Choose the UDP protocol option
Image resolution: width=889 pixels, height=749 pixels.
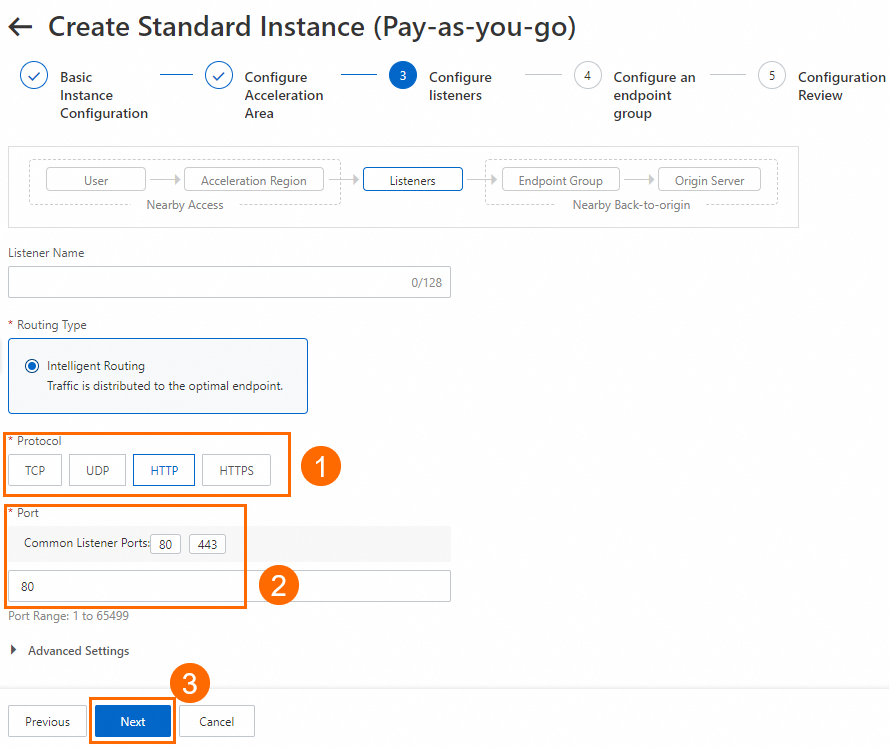click(x=97, y=470)
